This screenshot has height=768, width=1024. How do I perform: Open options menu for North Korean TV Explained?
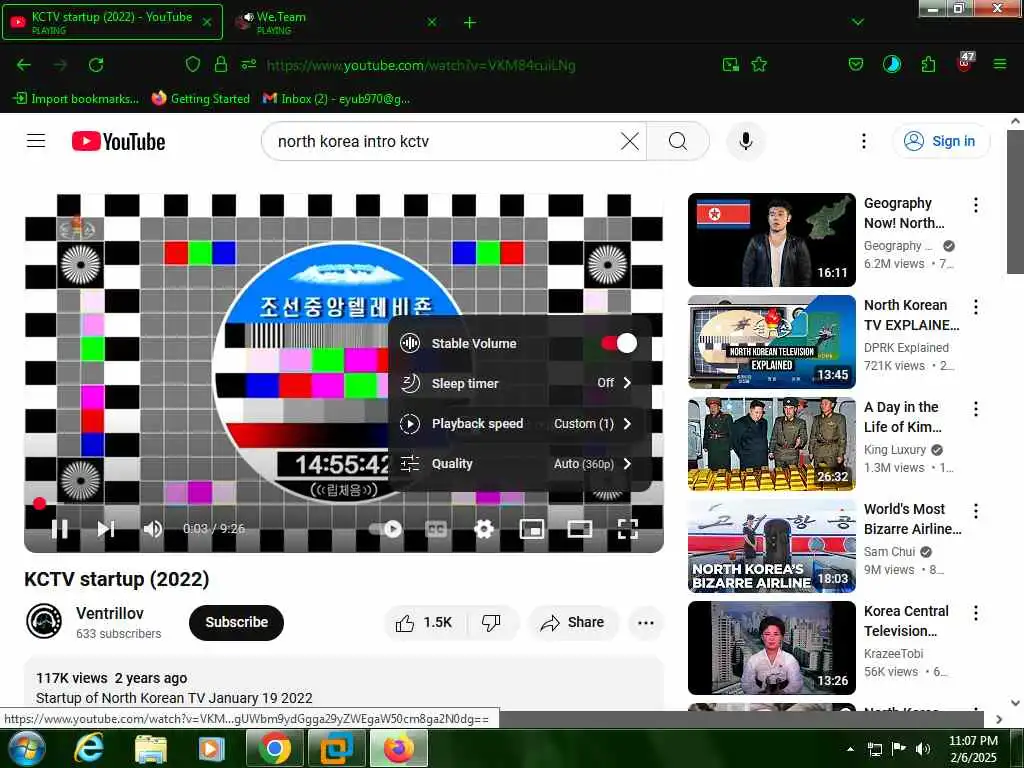(976, 307)
